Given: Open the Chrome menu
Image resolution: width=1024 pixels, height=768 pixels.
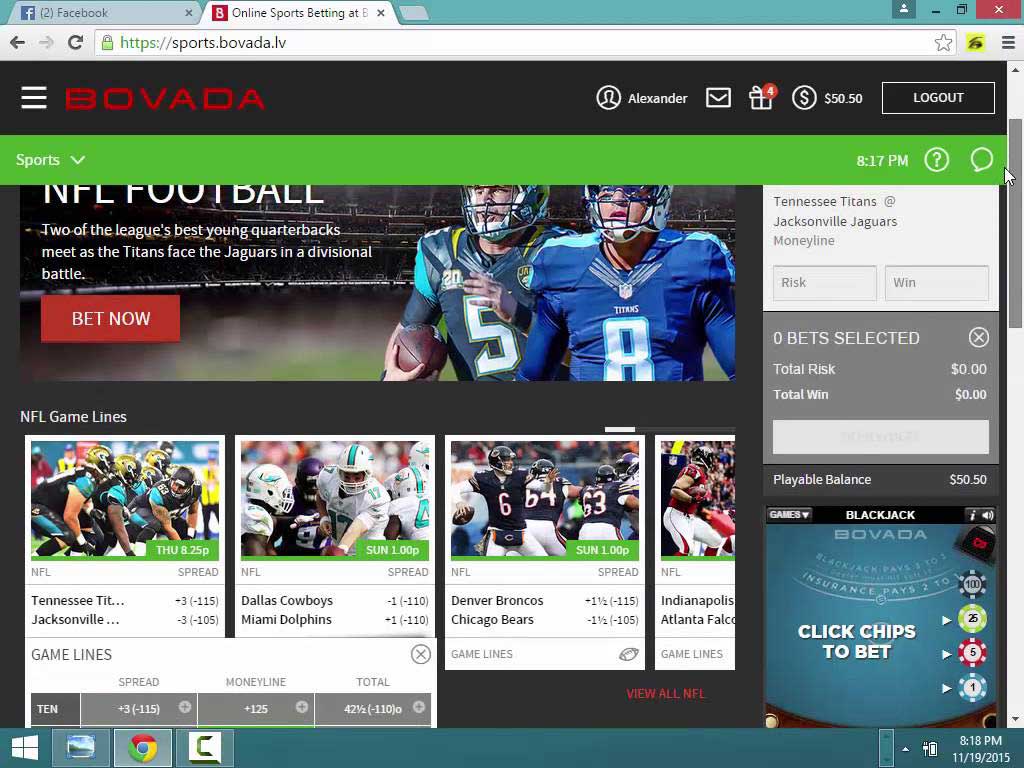Looking at the screenshot, I should tap(1008, 43).
